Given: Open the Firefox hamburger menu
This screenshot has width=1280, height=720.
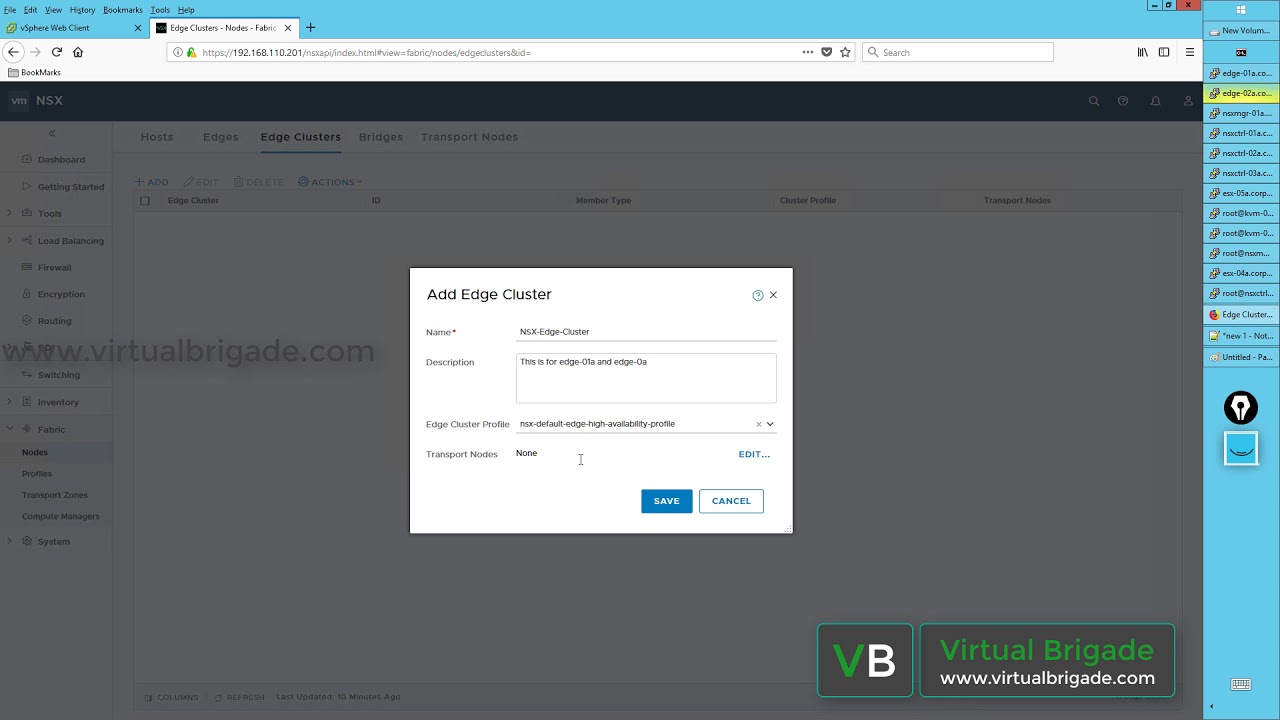Looking at the screenshot, I should pos(1189,52).
